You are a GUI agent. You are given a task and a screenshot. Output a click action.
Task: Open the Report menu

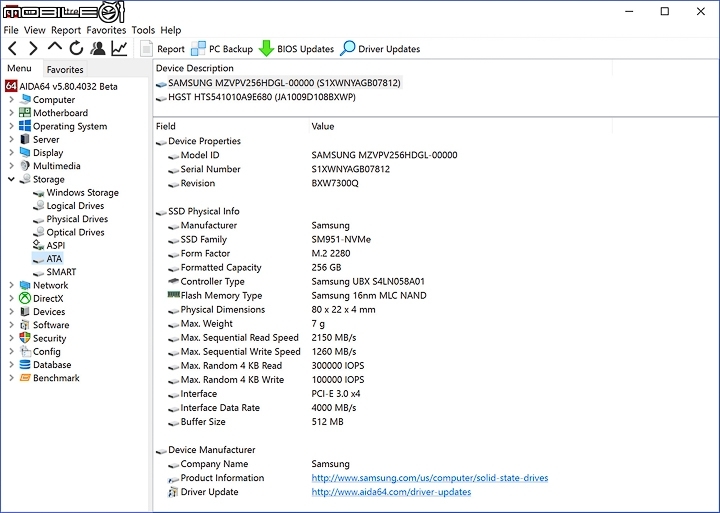[x=66, y=30]
